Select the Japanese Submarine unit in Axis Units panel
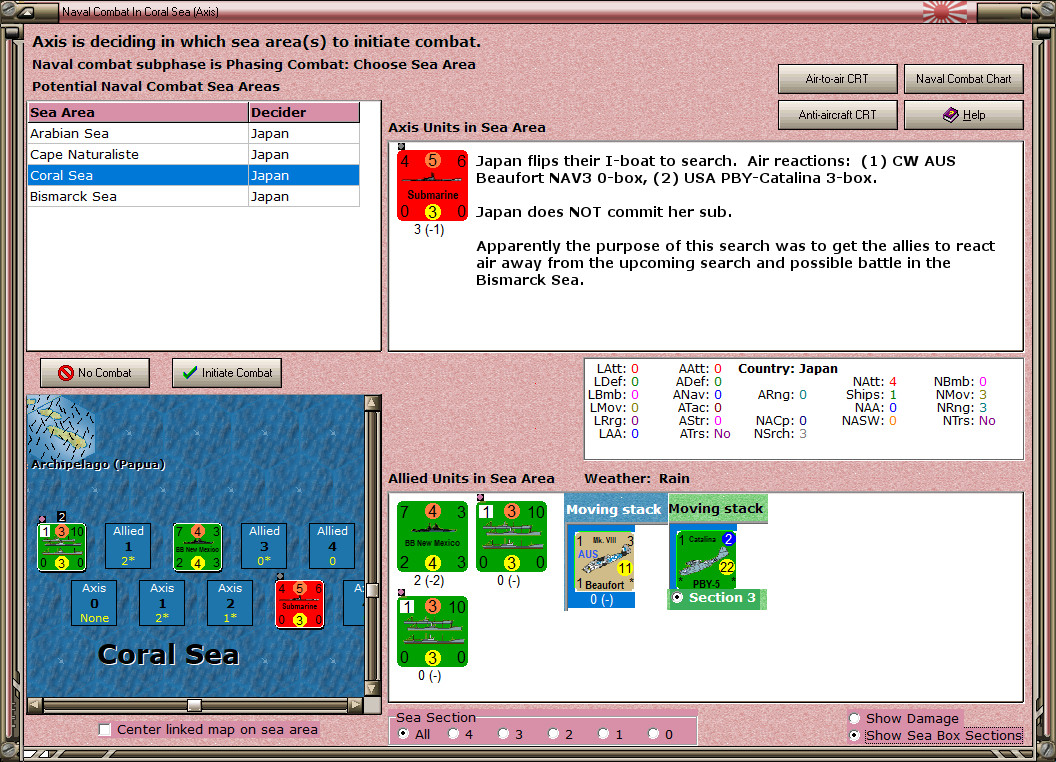 click(432, 185)
